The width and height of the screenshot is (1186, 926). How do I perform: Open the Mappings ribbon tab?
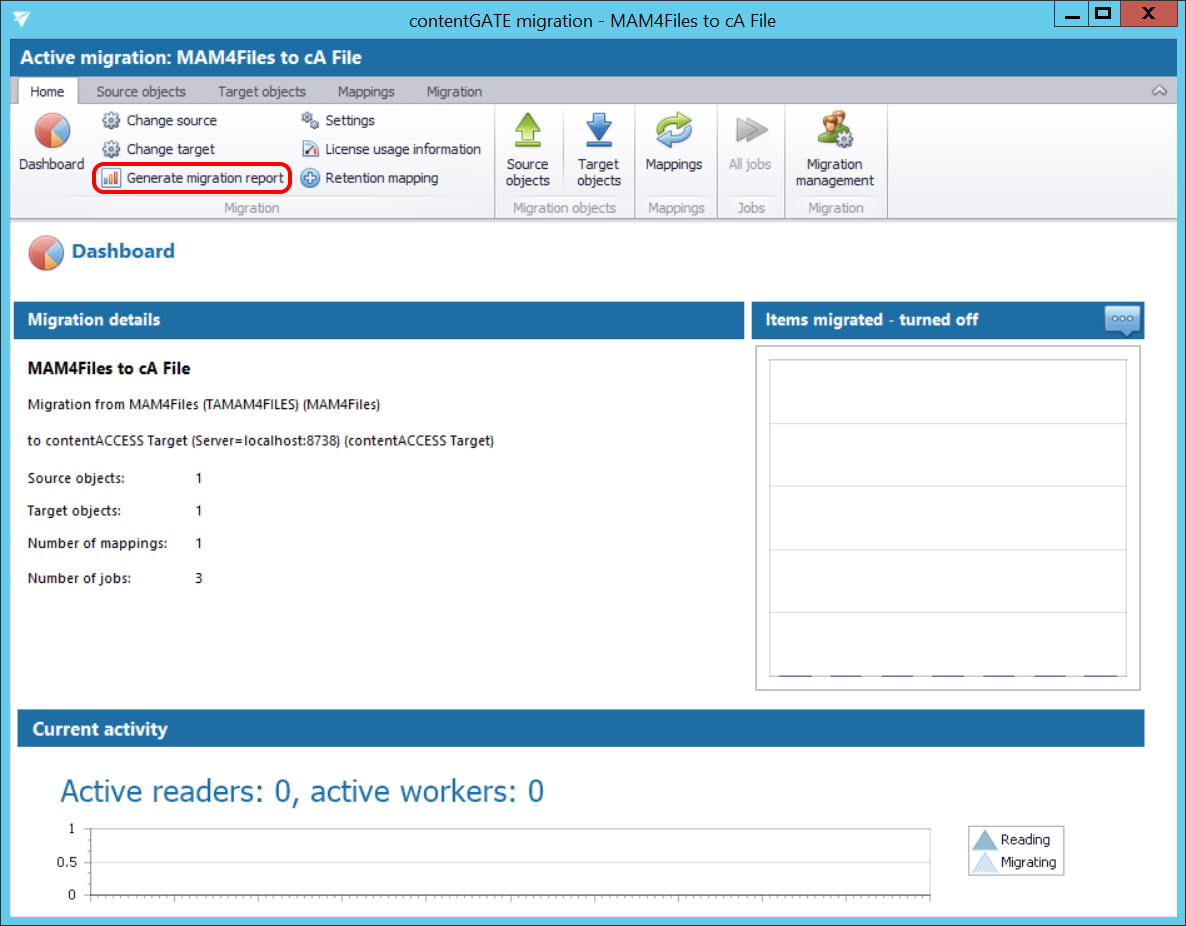point(366,91)
